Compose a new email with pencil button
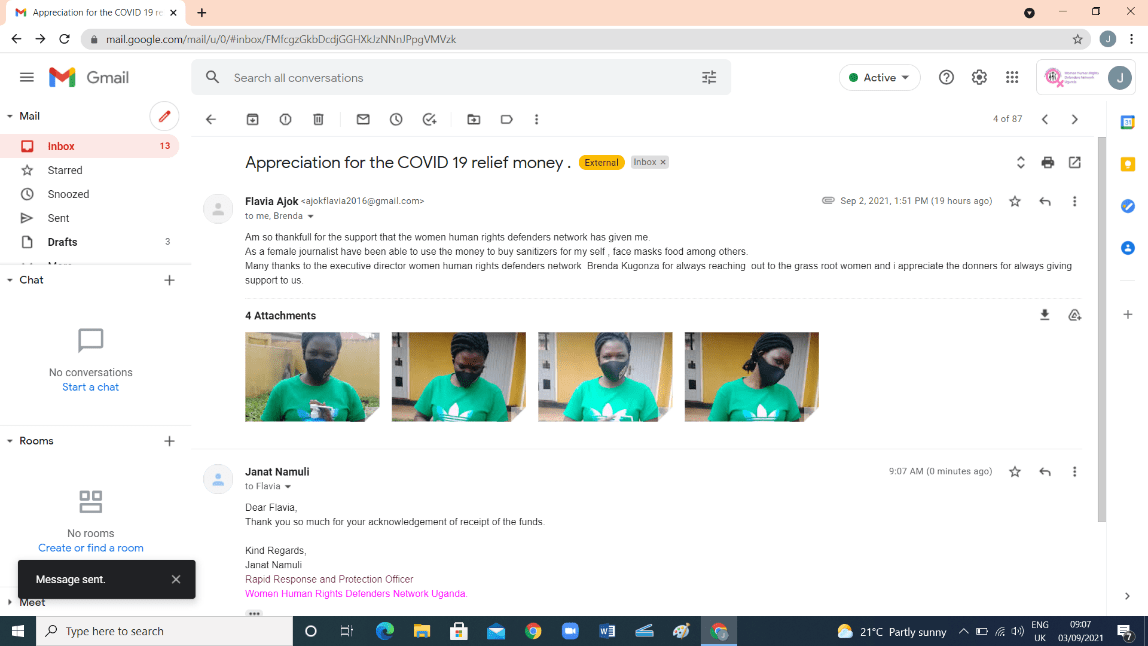1148x646 pixels. point(165,116)
